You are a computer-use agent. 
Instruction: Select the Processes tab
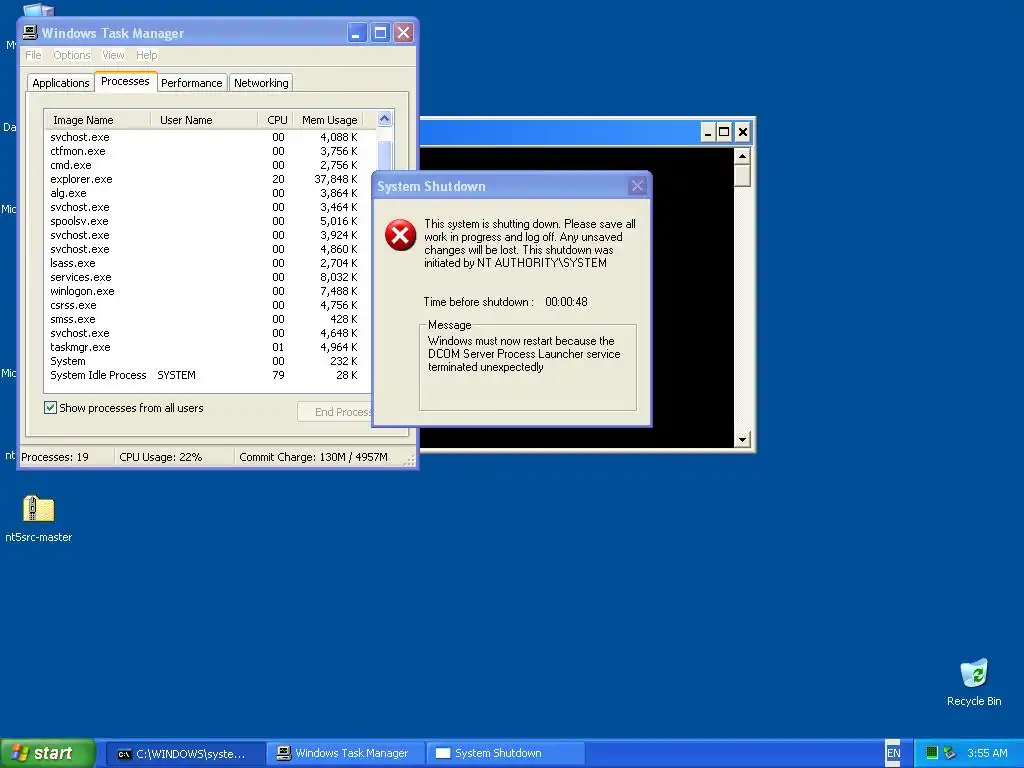click(125, 81)
